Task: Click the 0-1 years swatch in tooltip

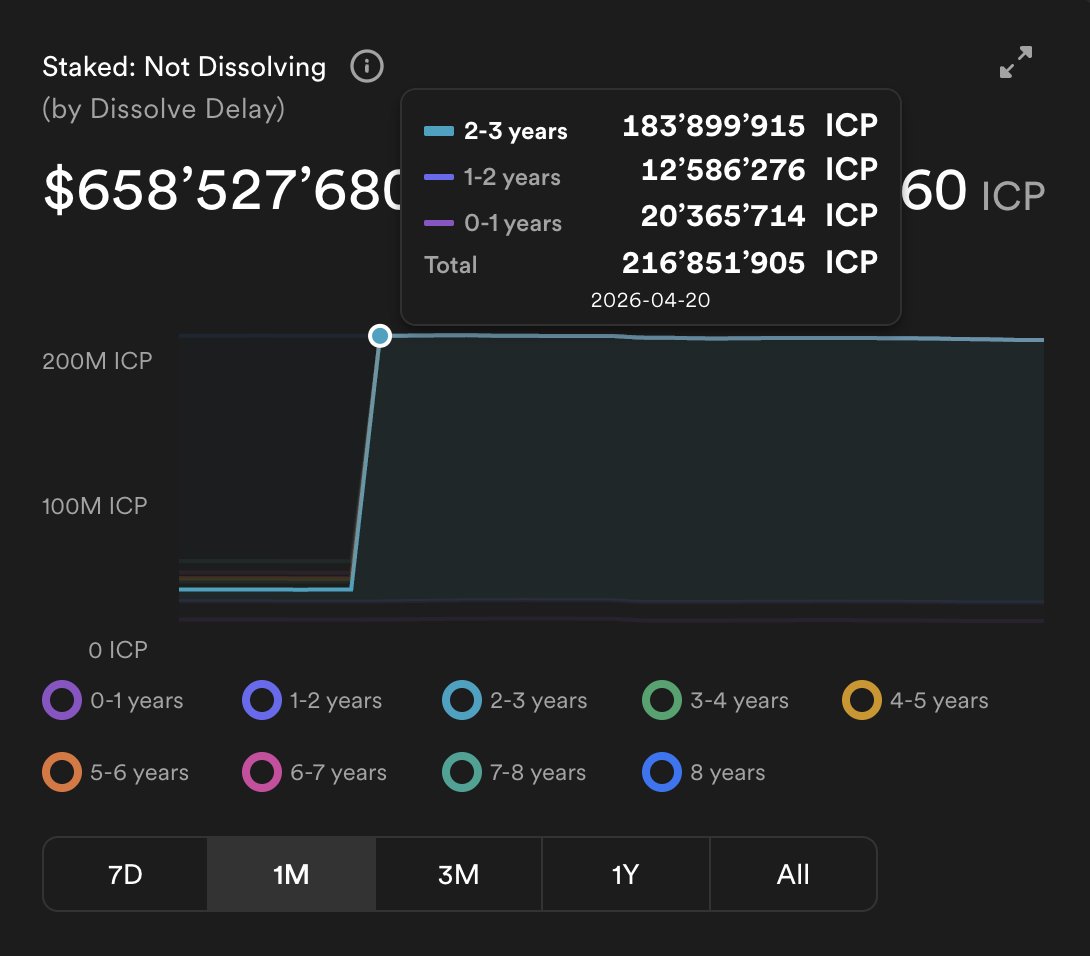Action: (x=439, y=223)
